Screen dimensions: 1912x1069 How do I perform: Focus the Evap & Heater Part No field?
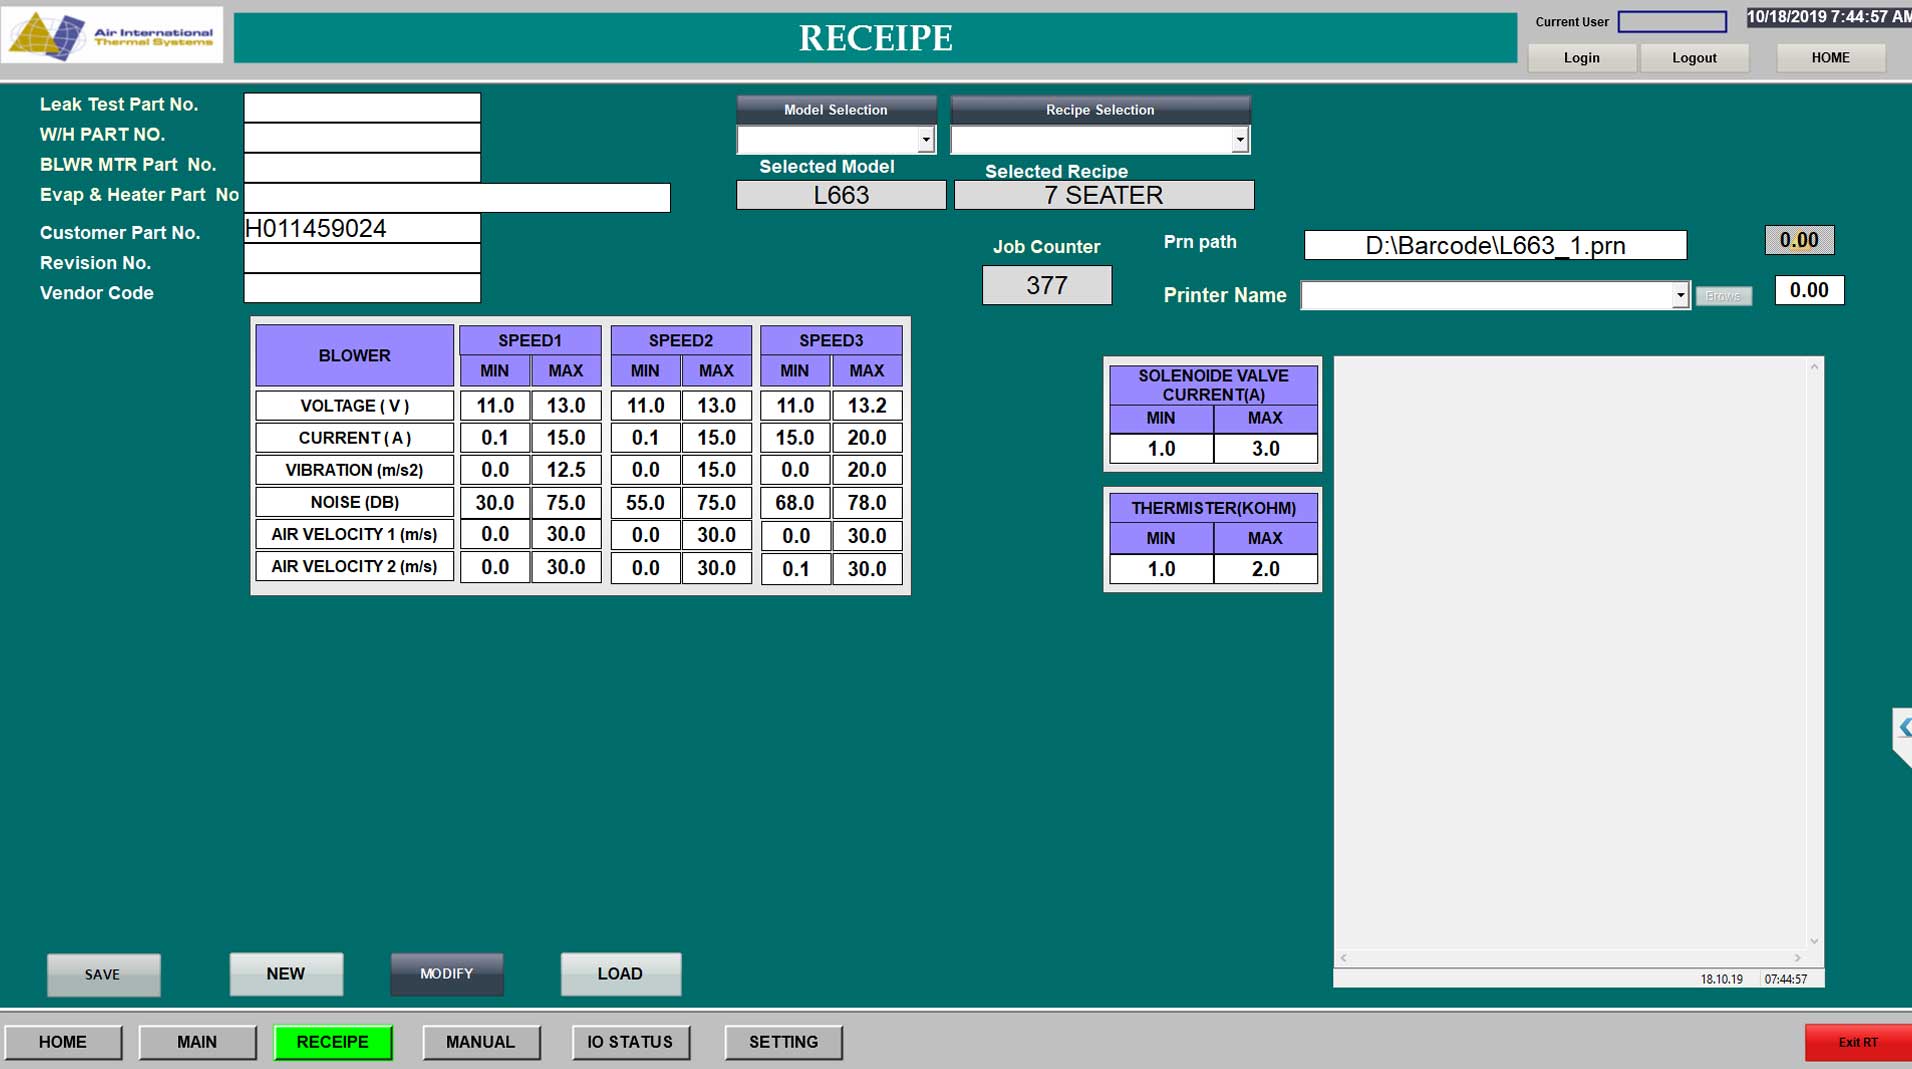457,198
